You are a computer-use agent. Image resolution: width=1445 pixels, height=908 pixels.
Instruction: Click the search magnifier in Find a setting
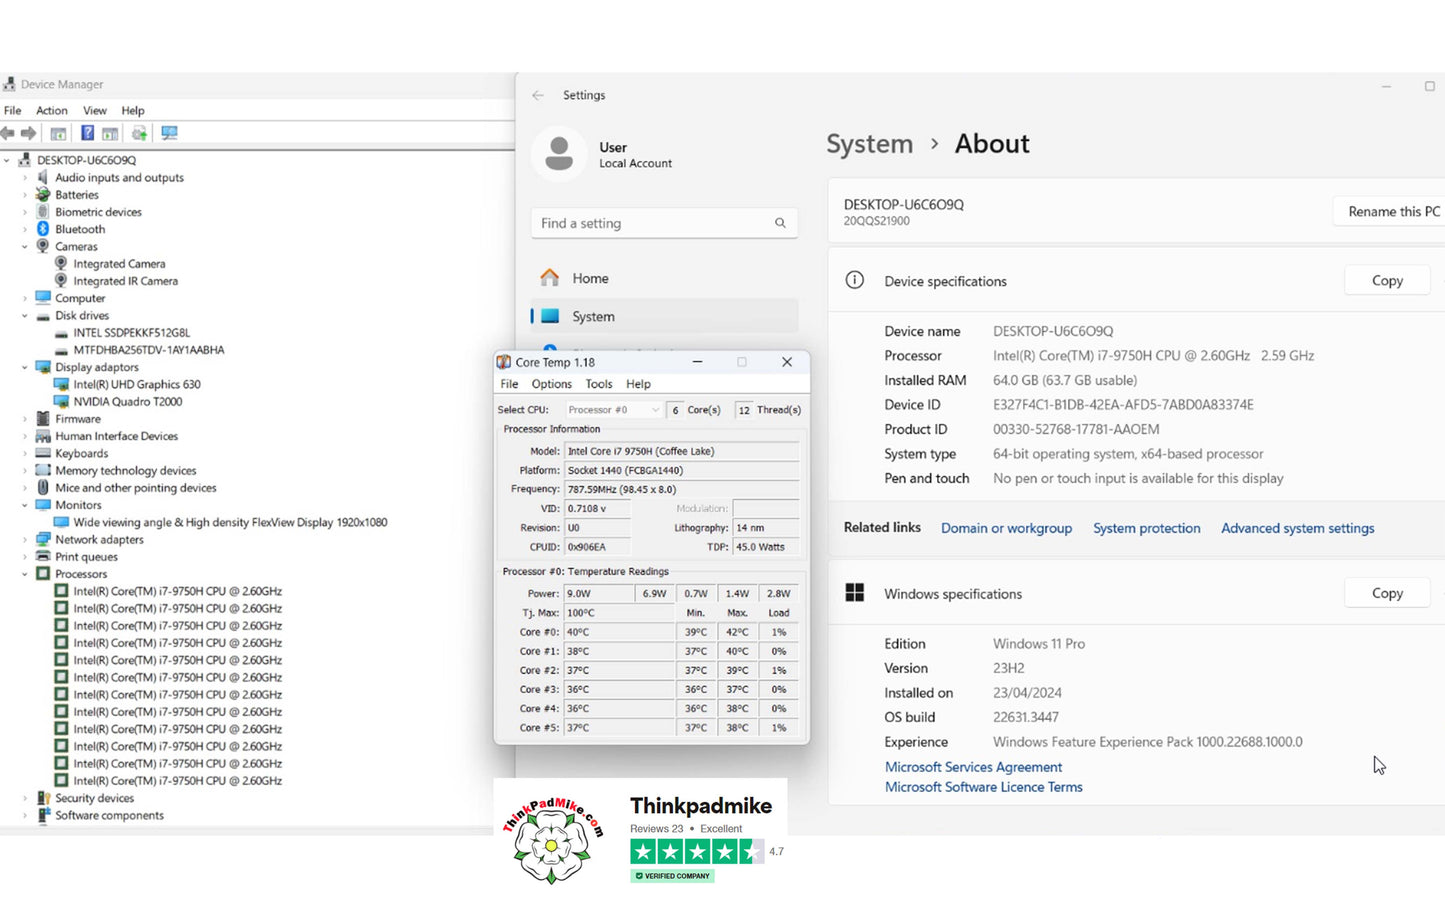(780, 223)
